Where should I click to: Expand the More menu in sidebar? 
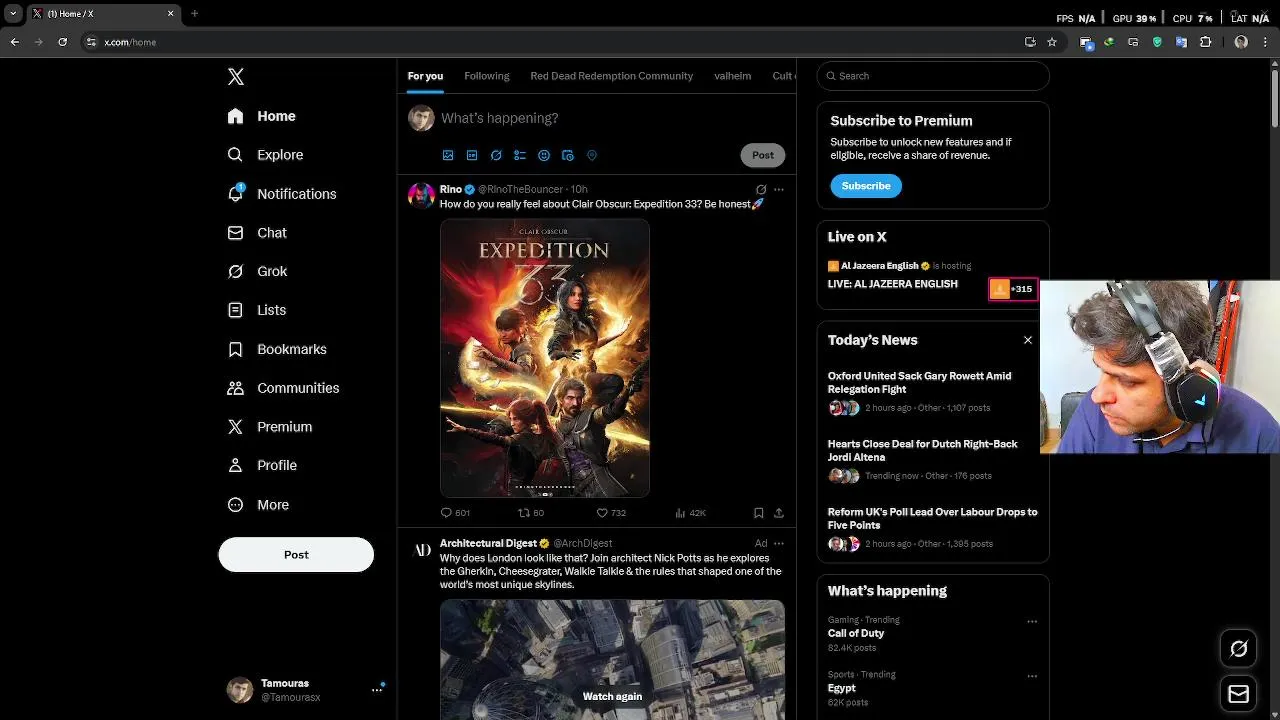[x=258, y=505]
